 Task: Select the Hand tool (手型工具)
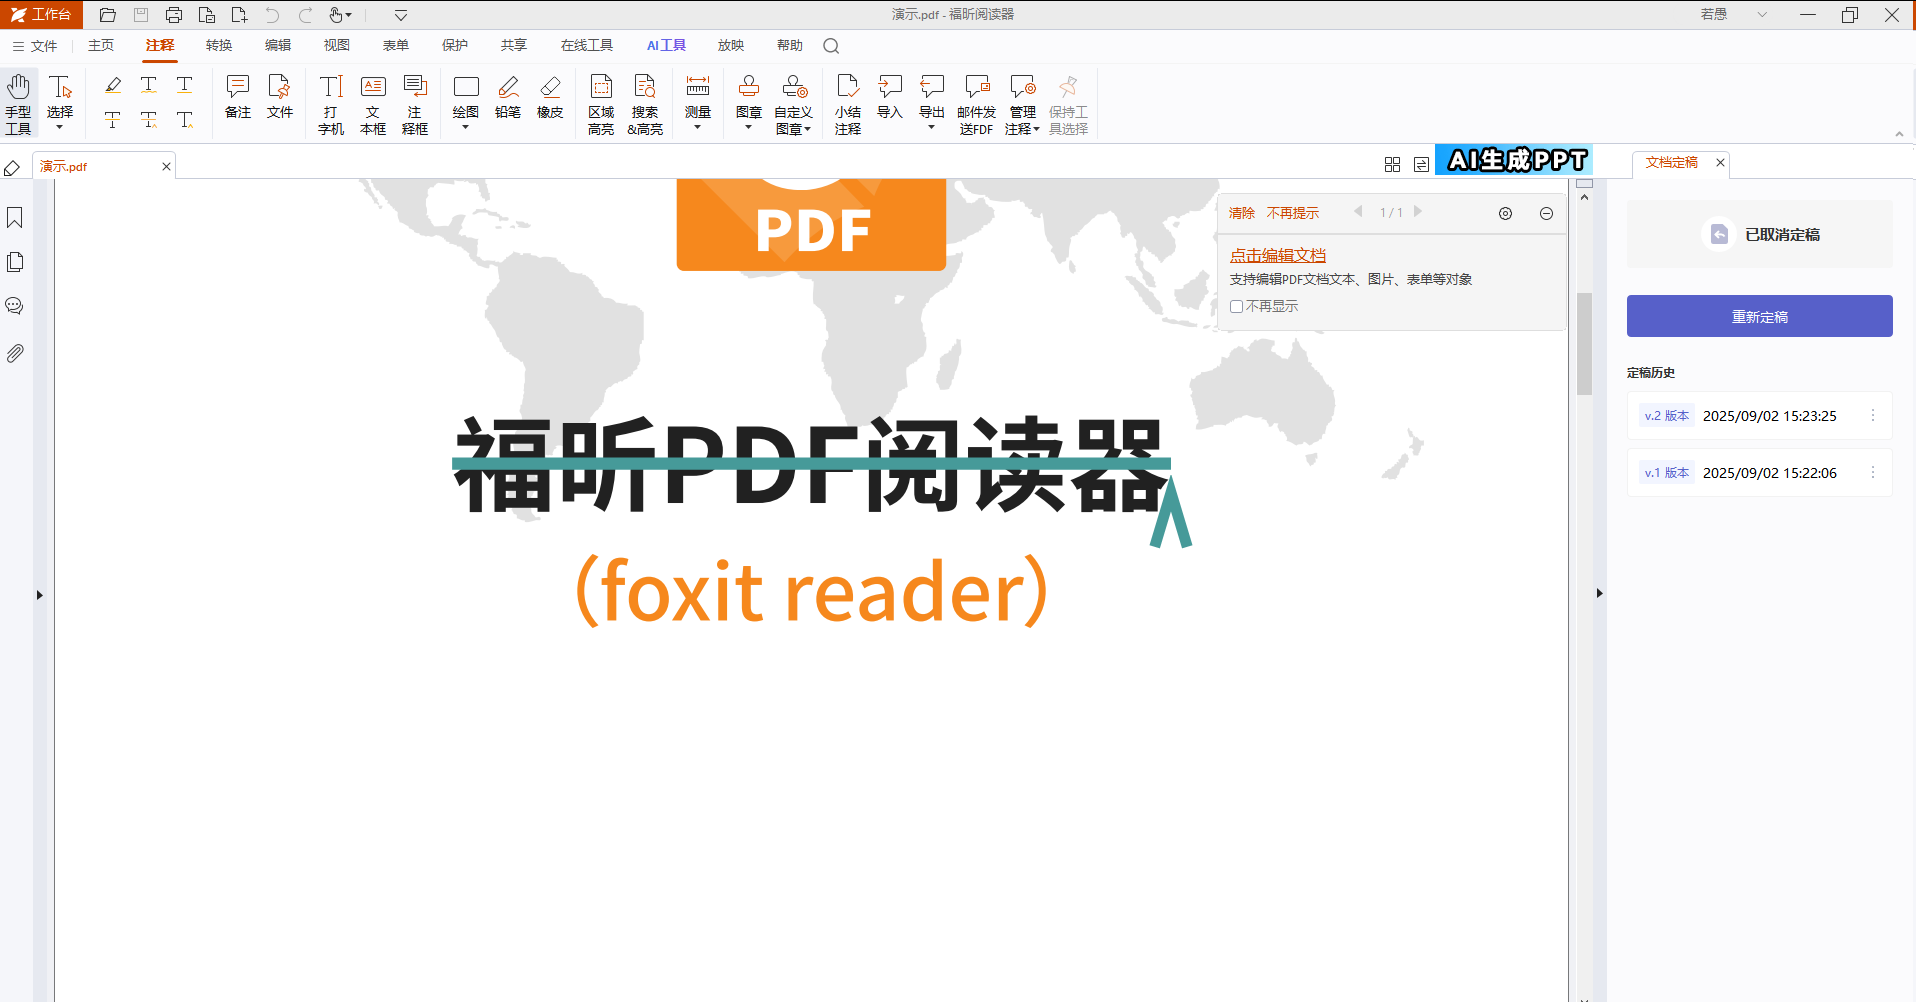pos(19,103)
